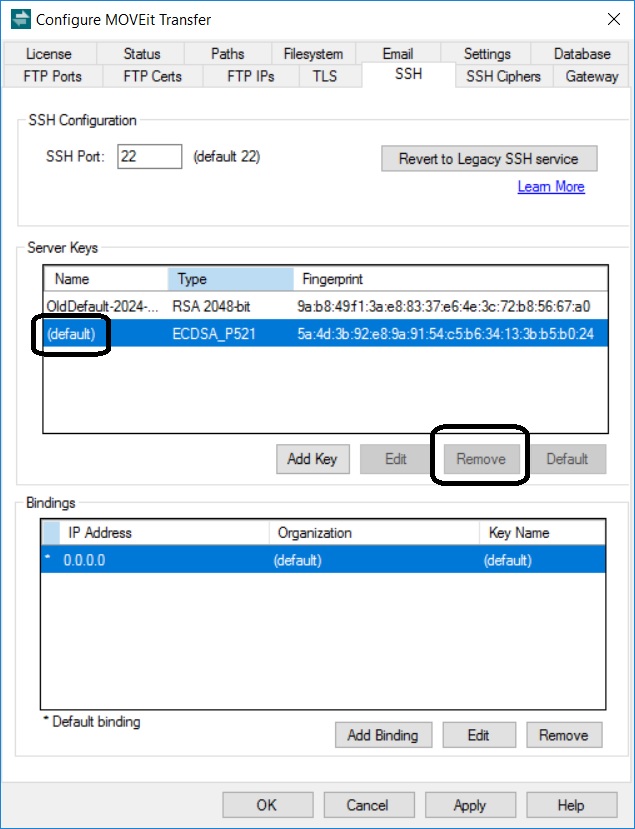635x829 pixels.
Task: Click the bindings Remove button
Action: [564, 735]
